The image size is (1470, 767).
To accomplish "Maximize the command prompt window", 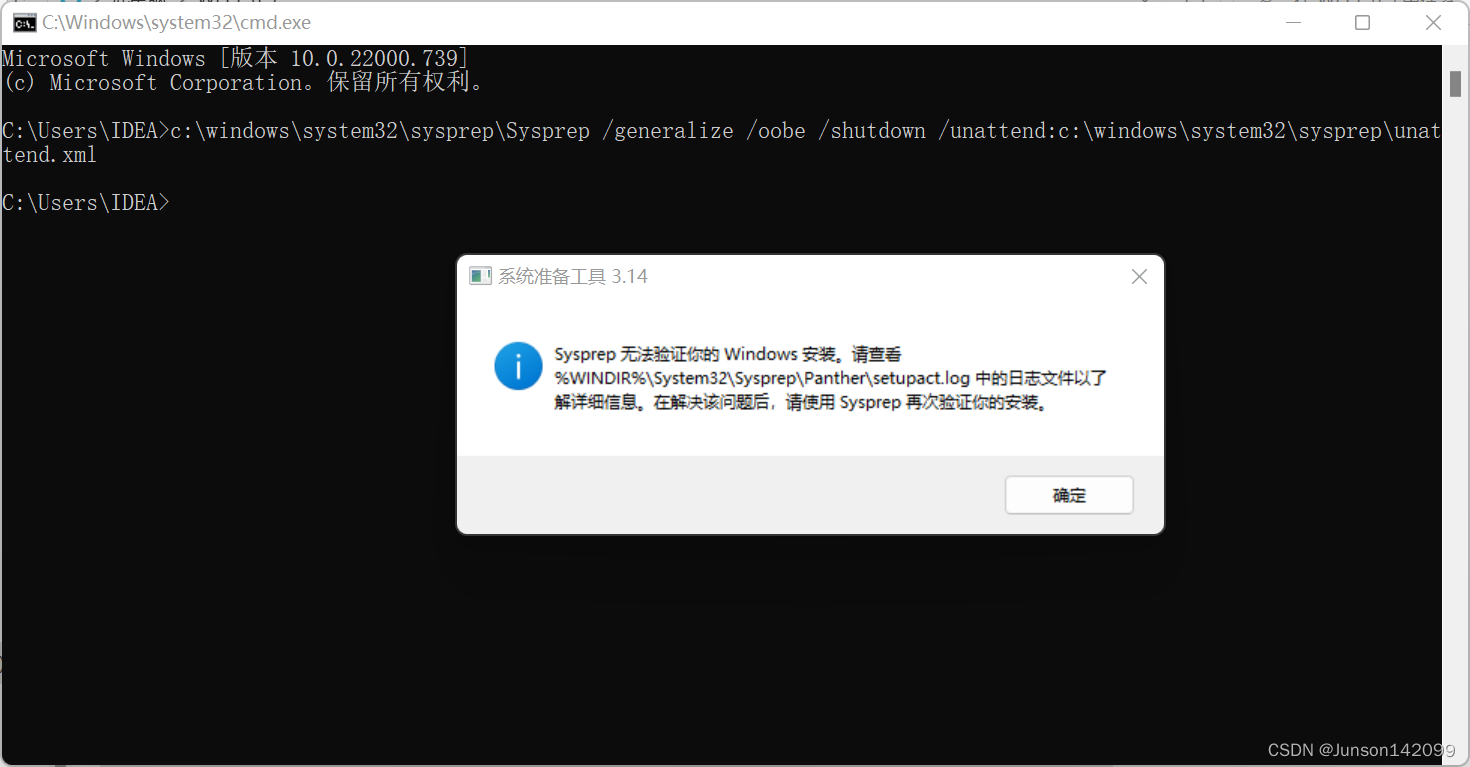I will tap(1363, 22).
